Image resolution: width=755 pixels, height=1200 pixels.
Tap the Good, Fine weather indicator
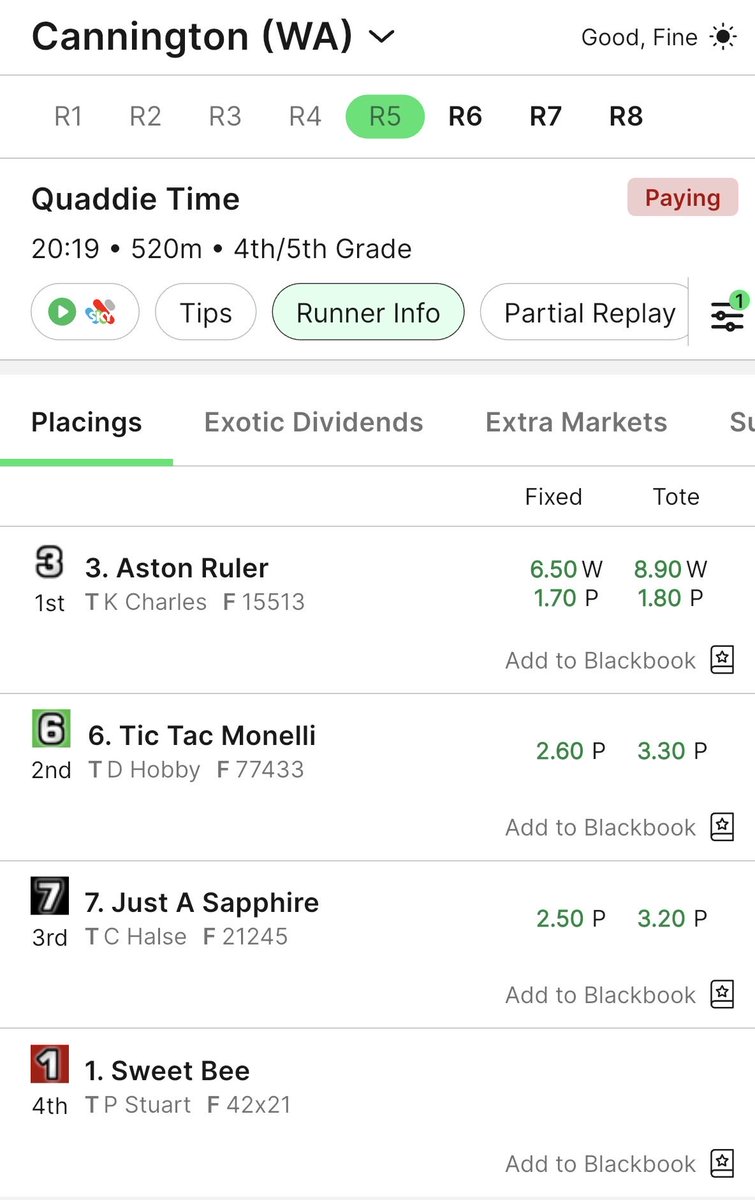click(659, 38)
